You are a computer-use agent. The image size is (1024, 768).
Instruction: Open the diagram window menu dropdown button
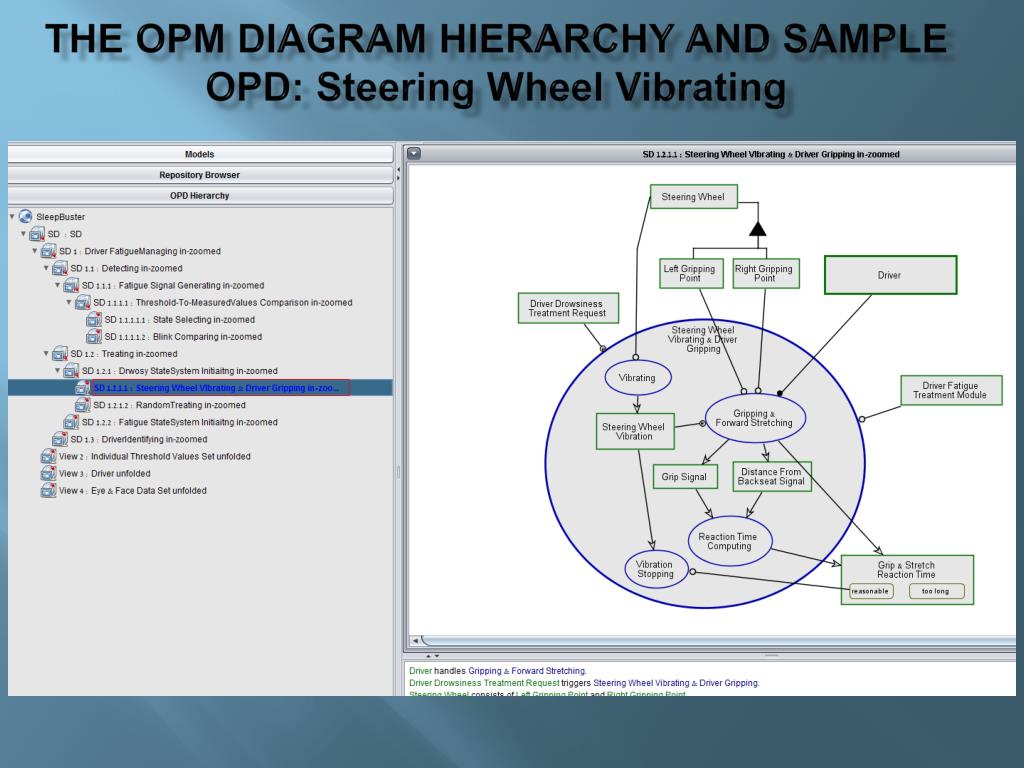[414, 153]
